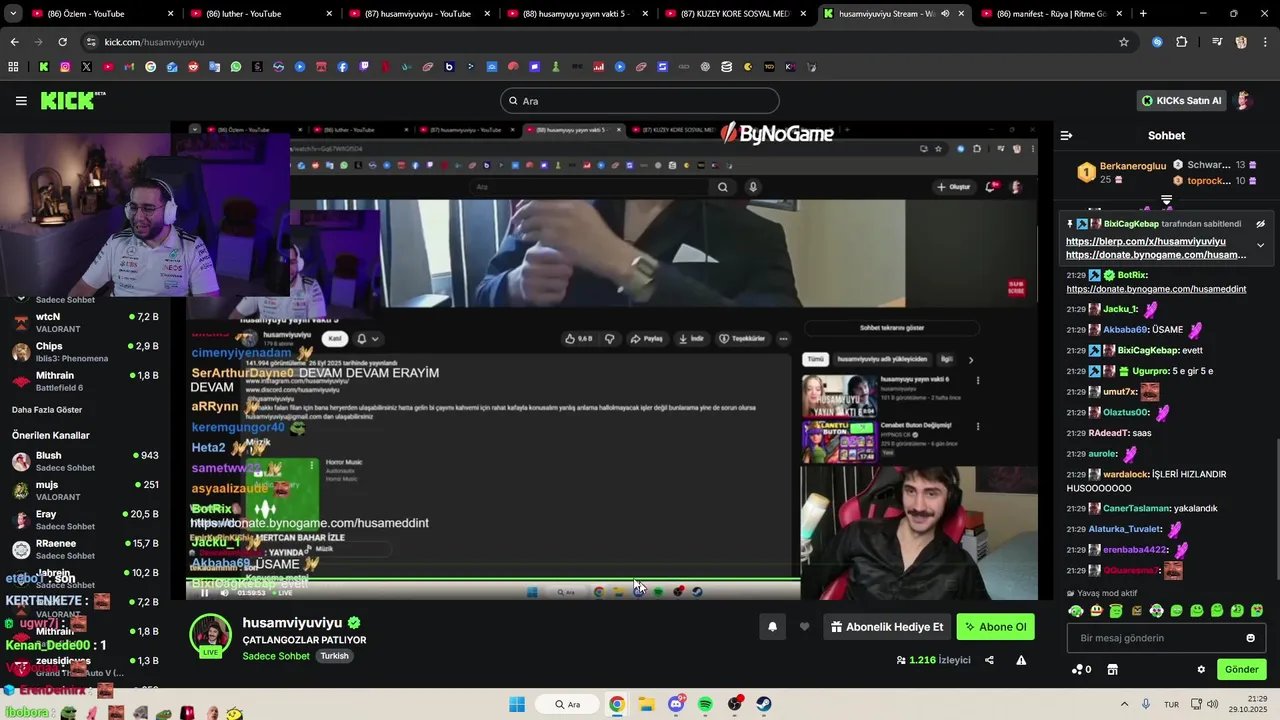Expand the pinned message chevron

click(1260, 245)
